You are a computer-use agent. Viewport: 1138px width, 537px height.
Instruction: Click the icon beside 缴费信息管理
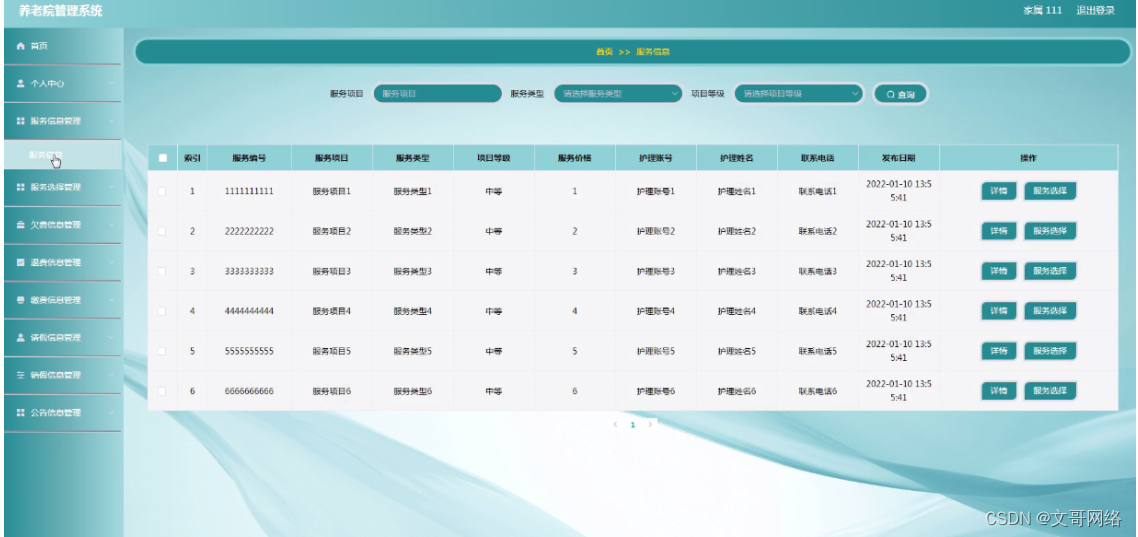coord(20,300)
